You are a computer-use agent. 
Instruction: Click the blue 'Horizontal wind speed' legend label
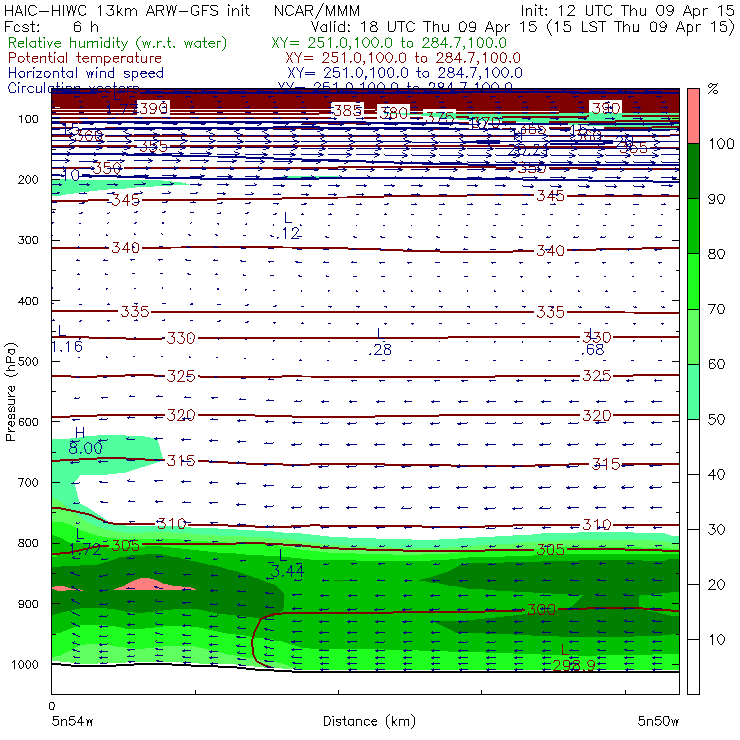pyautogui.click(x=86, y=73)
